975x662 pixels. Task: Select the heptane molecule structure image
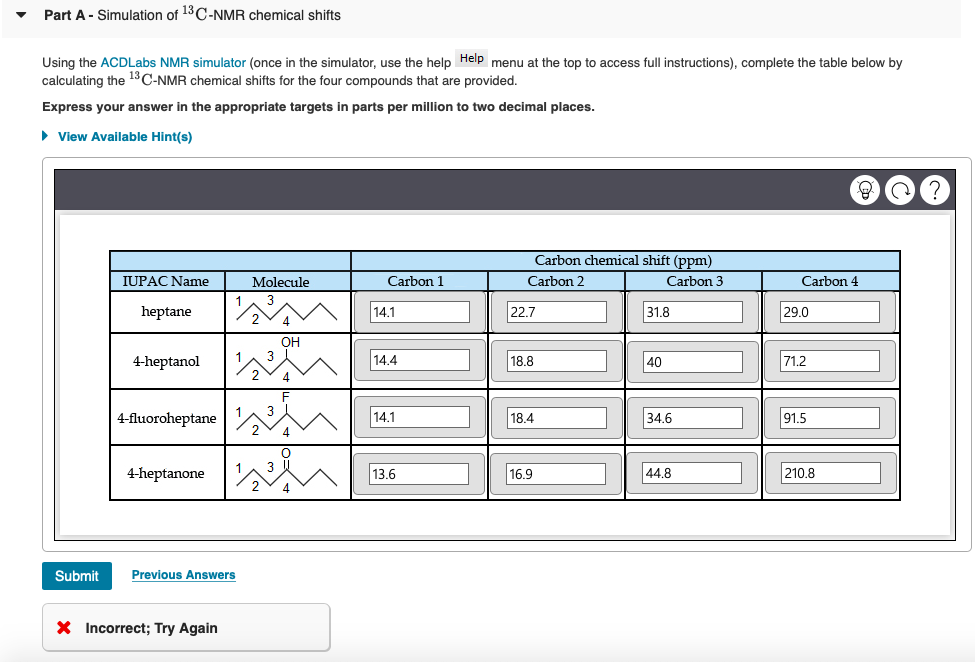pos(287,311)
